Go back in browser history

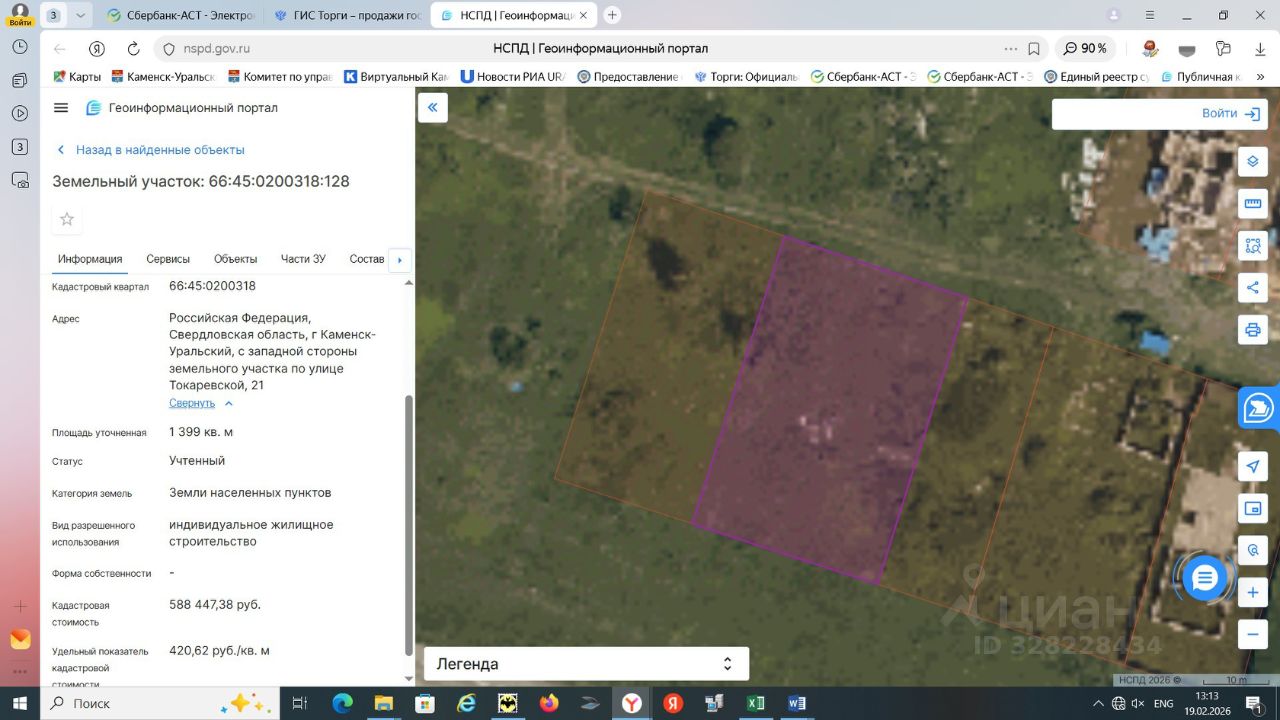point(60,49)
